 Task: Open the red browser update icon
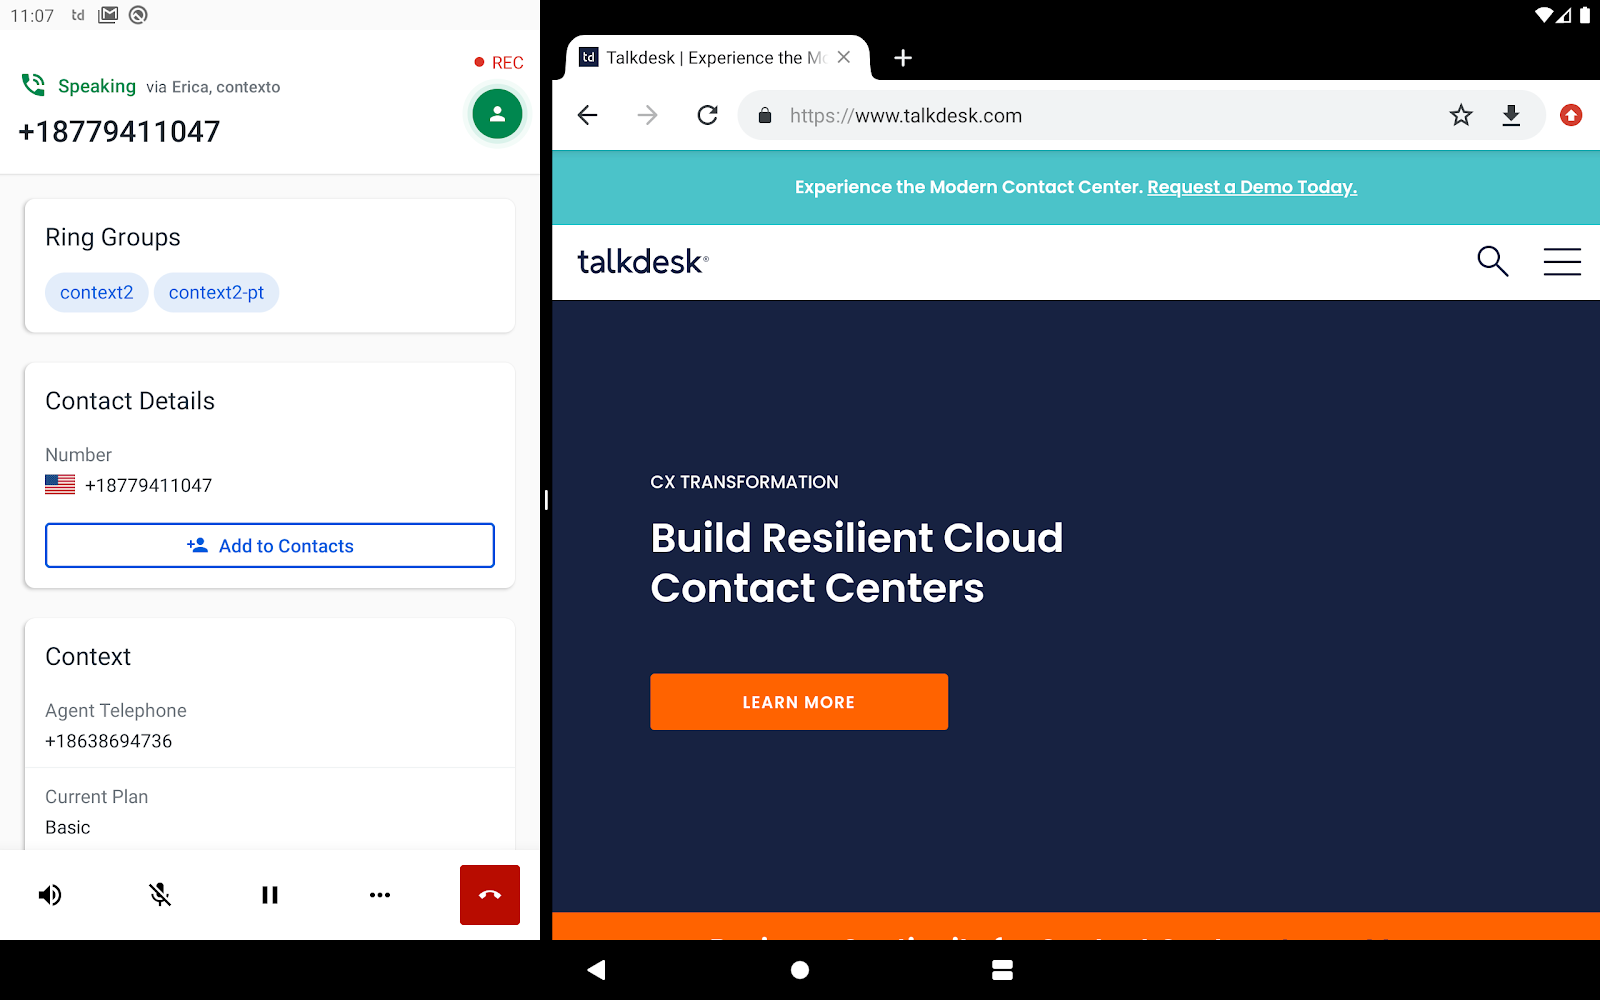click(1571, 116)
